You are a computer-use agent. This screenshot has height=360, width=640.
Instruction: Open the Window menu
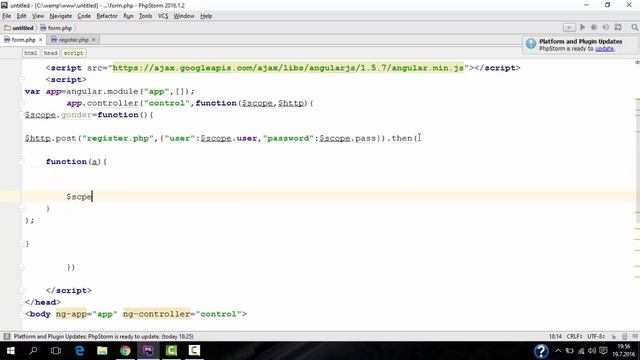184,16
